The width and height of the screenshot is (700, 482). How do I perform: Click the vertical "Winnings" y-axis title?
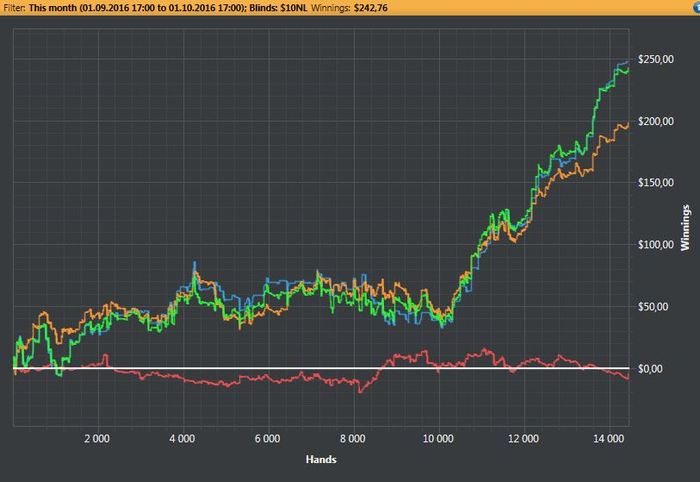pos(685,228)
